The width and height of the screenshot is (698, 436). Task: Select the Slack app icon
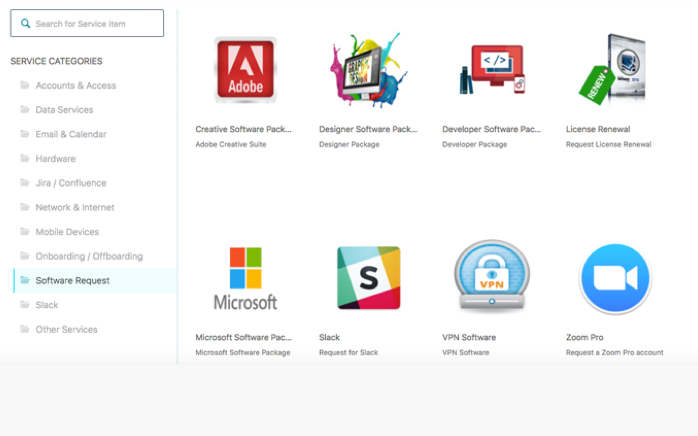click(x=368, y=277)
